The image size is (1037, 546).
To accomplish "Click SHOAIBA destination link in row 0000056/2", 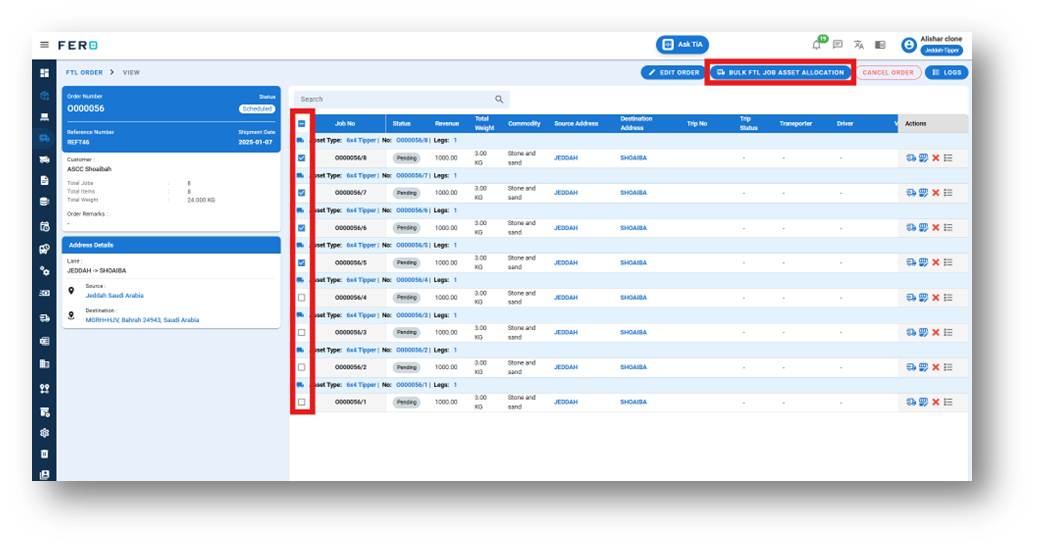I will click(633, 367).
